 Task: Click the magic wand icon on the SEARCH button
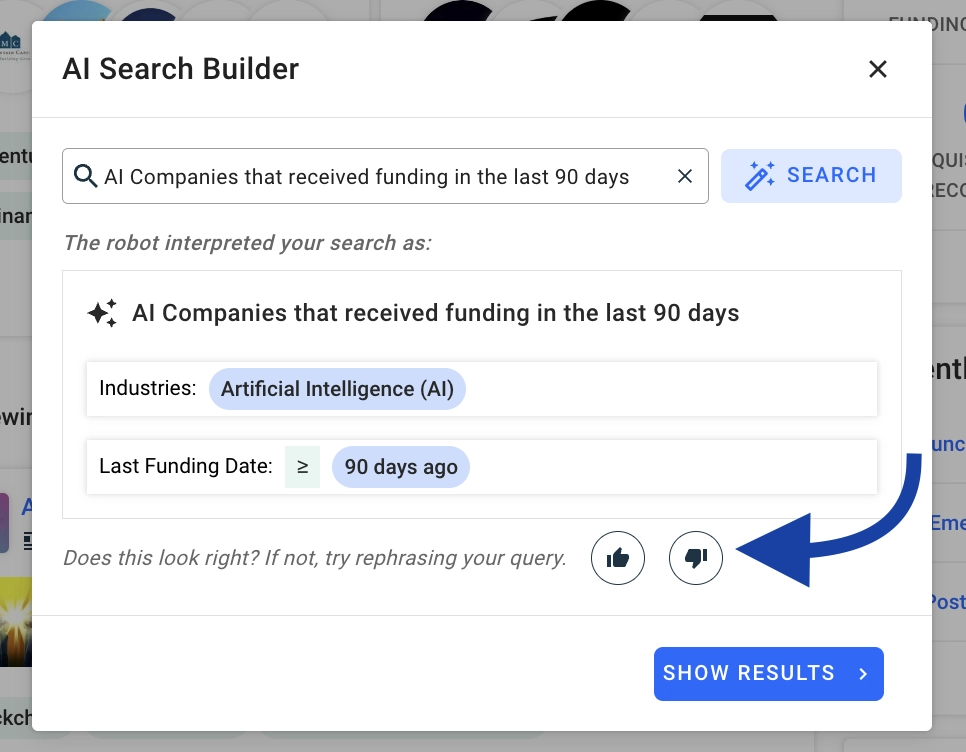tap(761, 175)
